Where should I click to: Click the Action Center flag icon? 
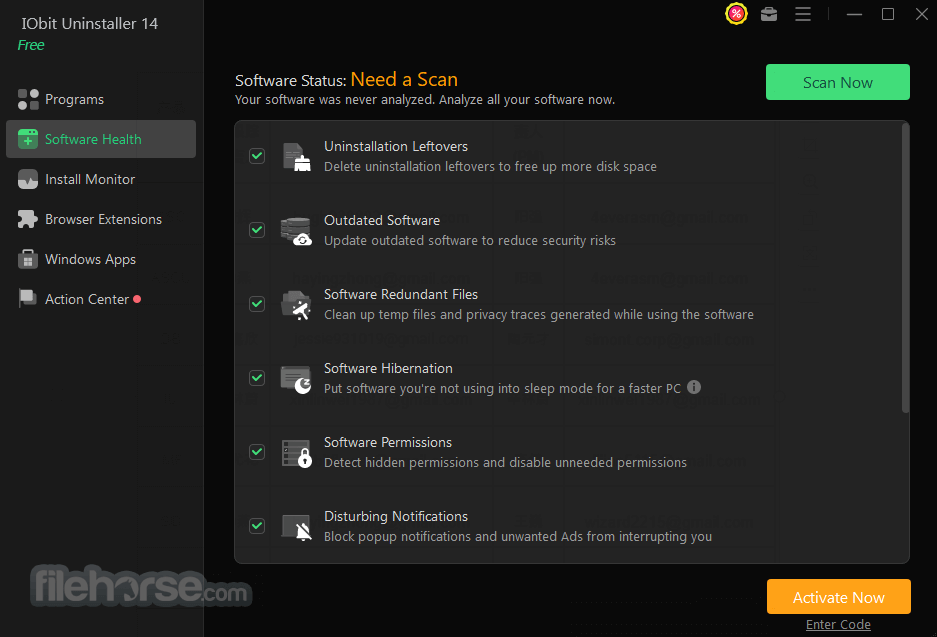tap(27, 298)
